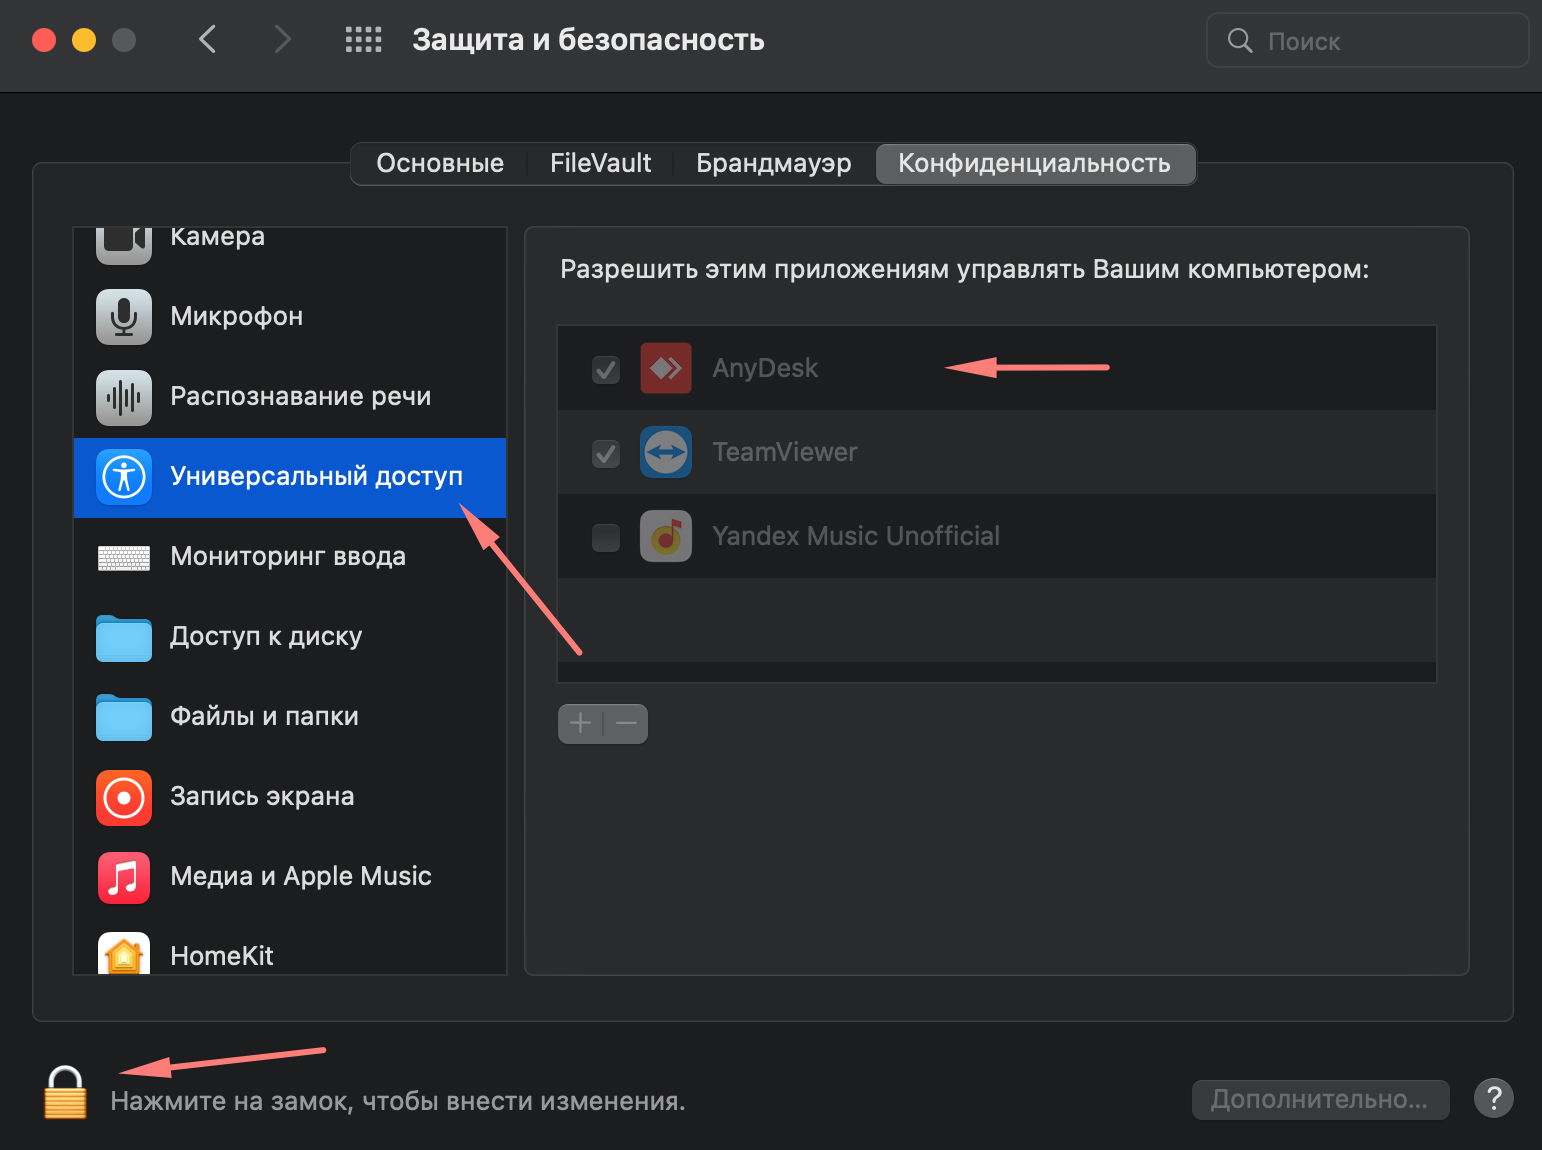This screenshot has height=1150, width=1542.
Task: Click the lock icon to make changes
Action: pyautogui.click(x=65, y=1092)
